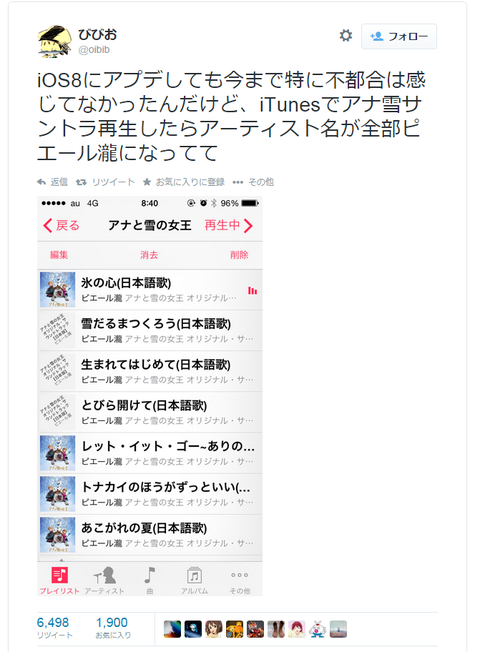Select the プレイリスト playlist tab icon
480x652 pixels.
pos(59,575)
